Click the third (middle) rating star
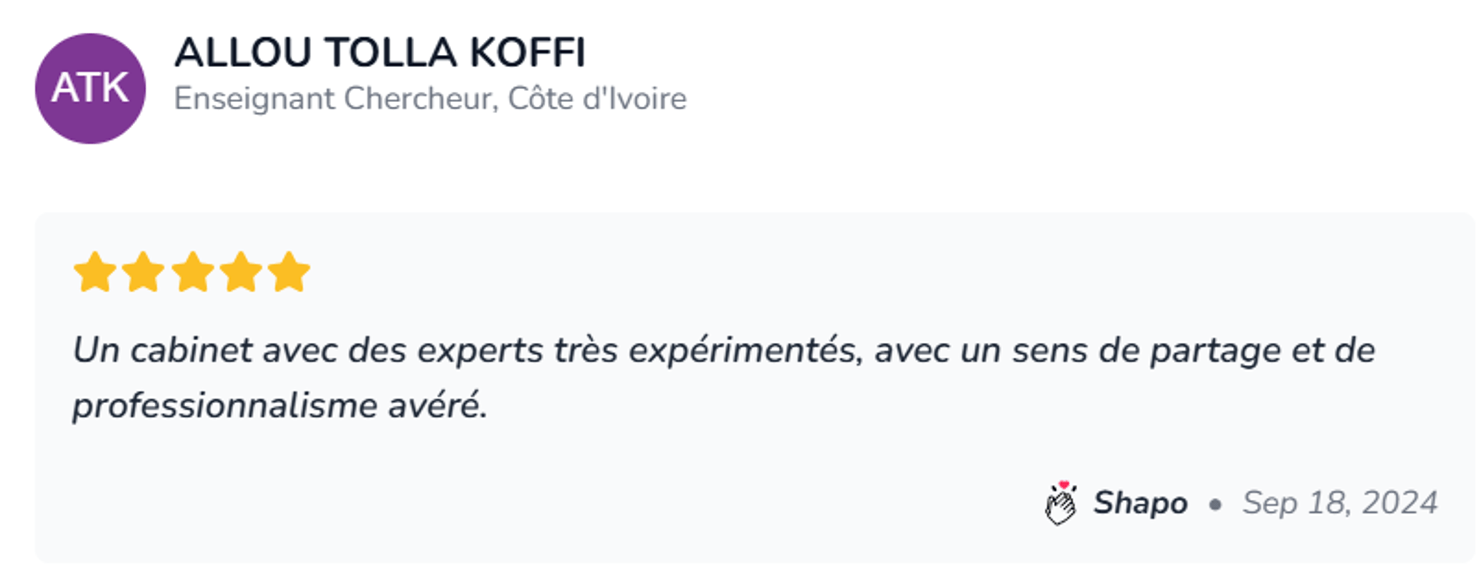Viewport: 1481px width, 565px height. point(191,273)
